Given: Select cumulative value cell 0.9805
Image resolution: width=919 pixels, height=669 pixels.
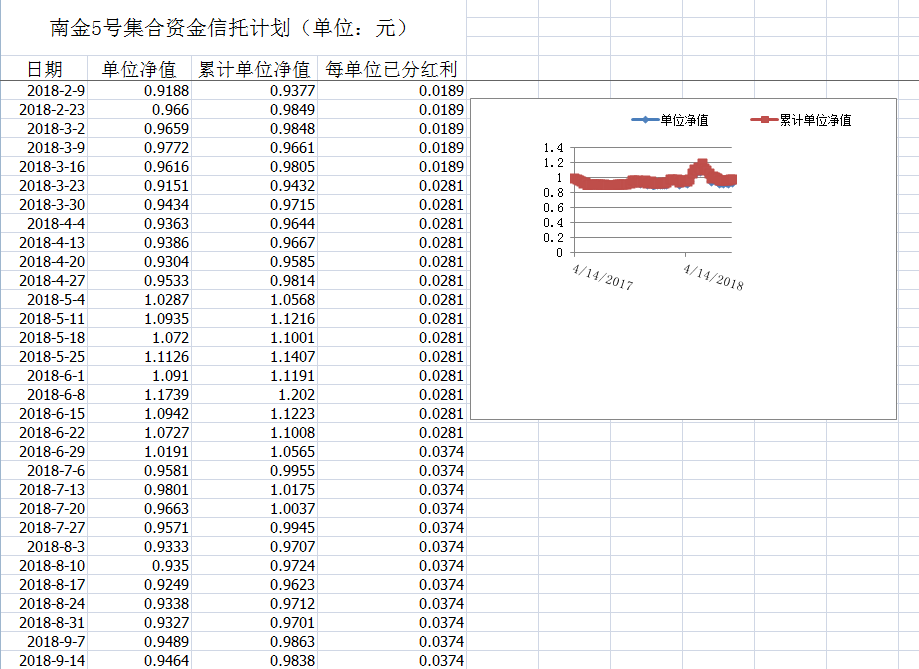Looking at the screenshot, I should (x=254, y=167).
